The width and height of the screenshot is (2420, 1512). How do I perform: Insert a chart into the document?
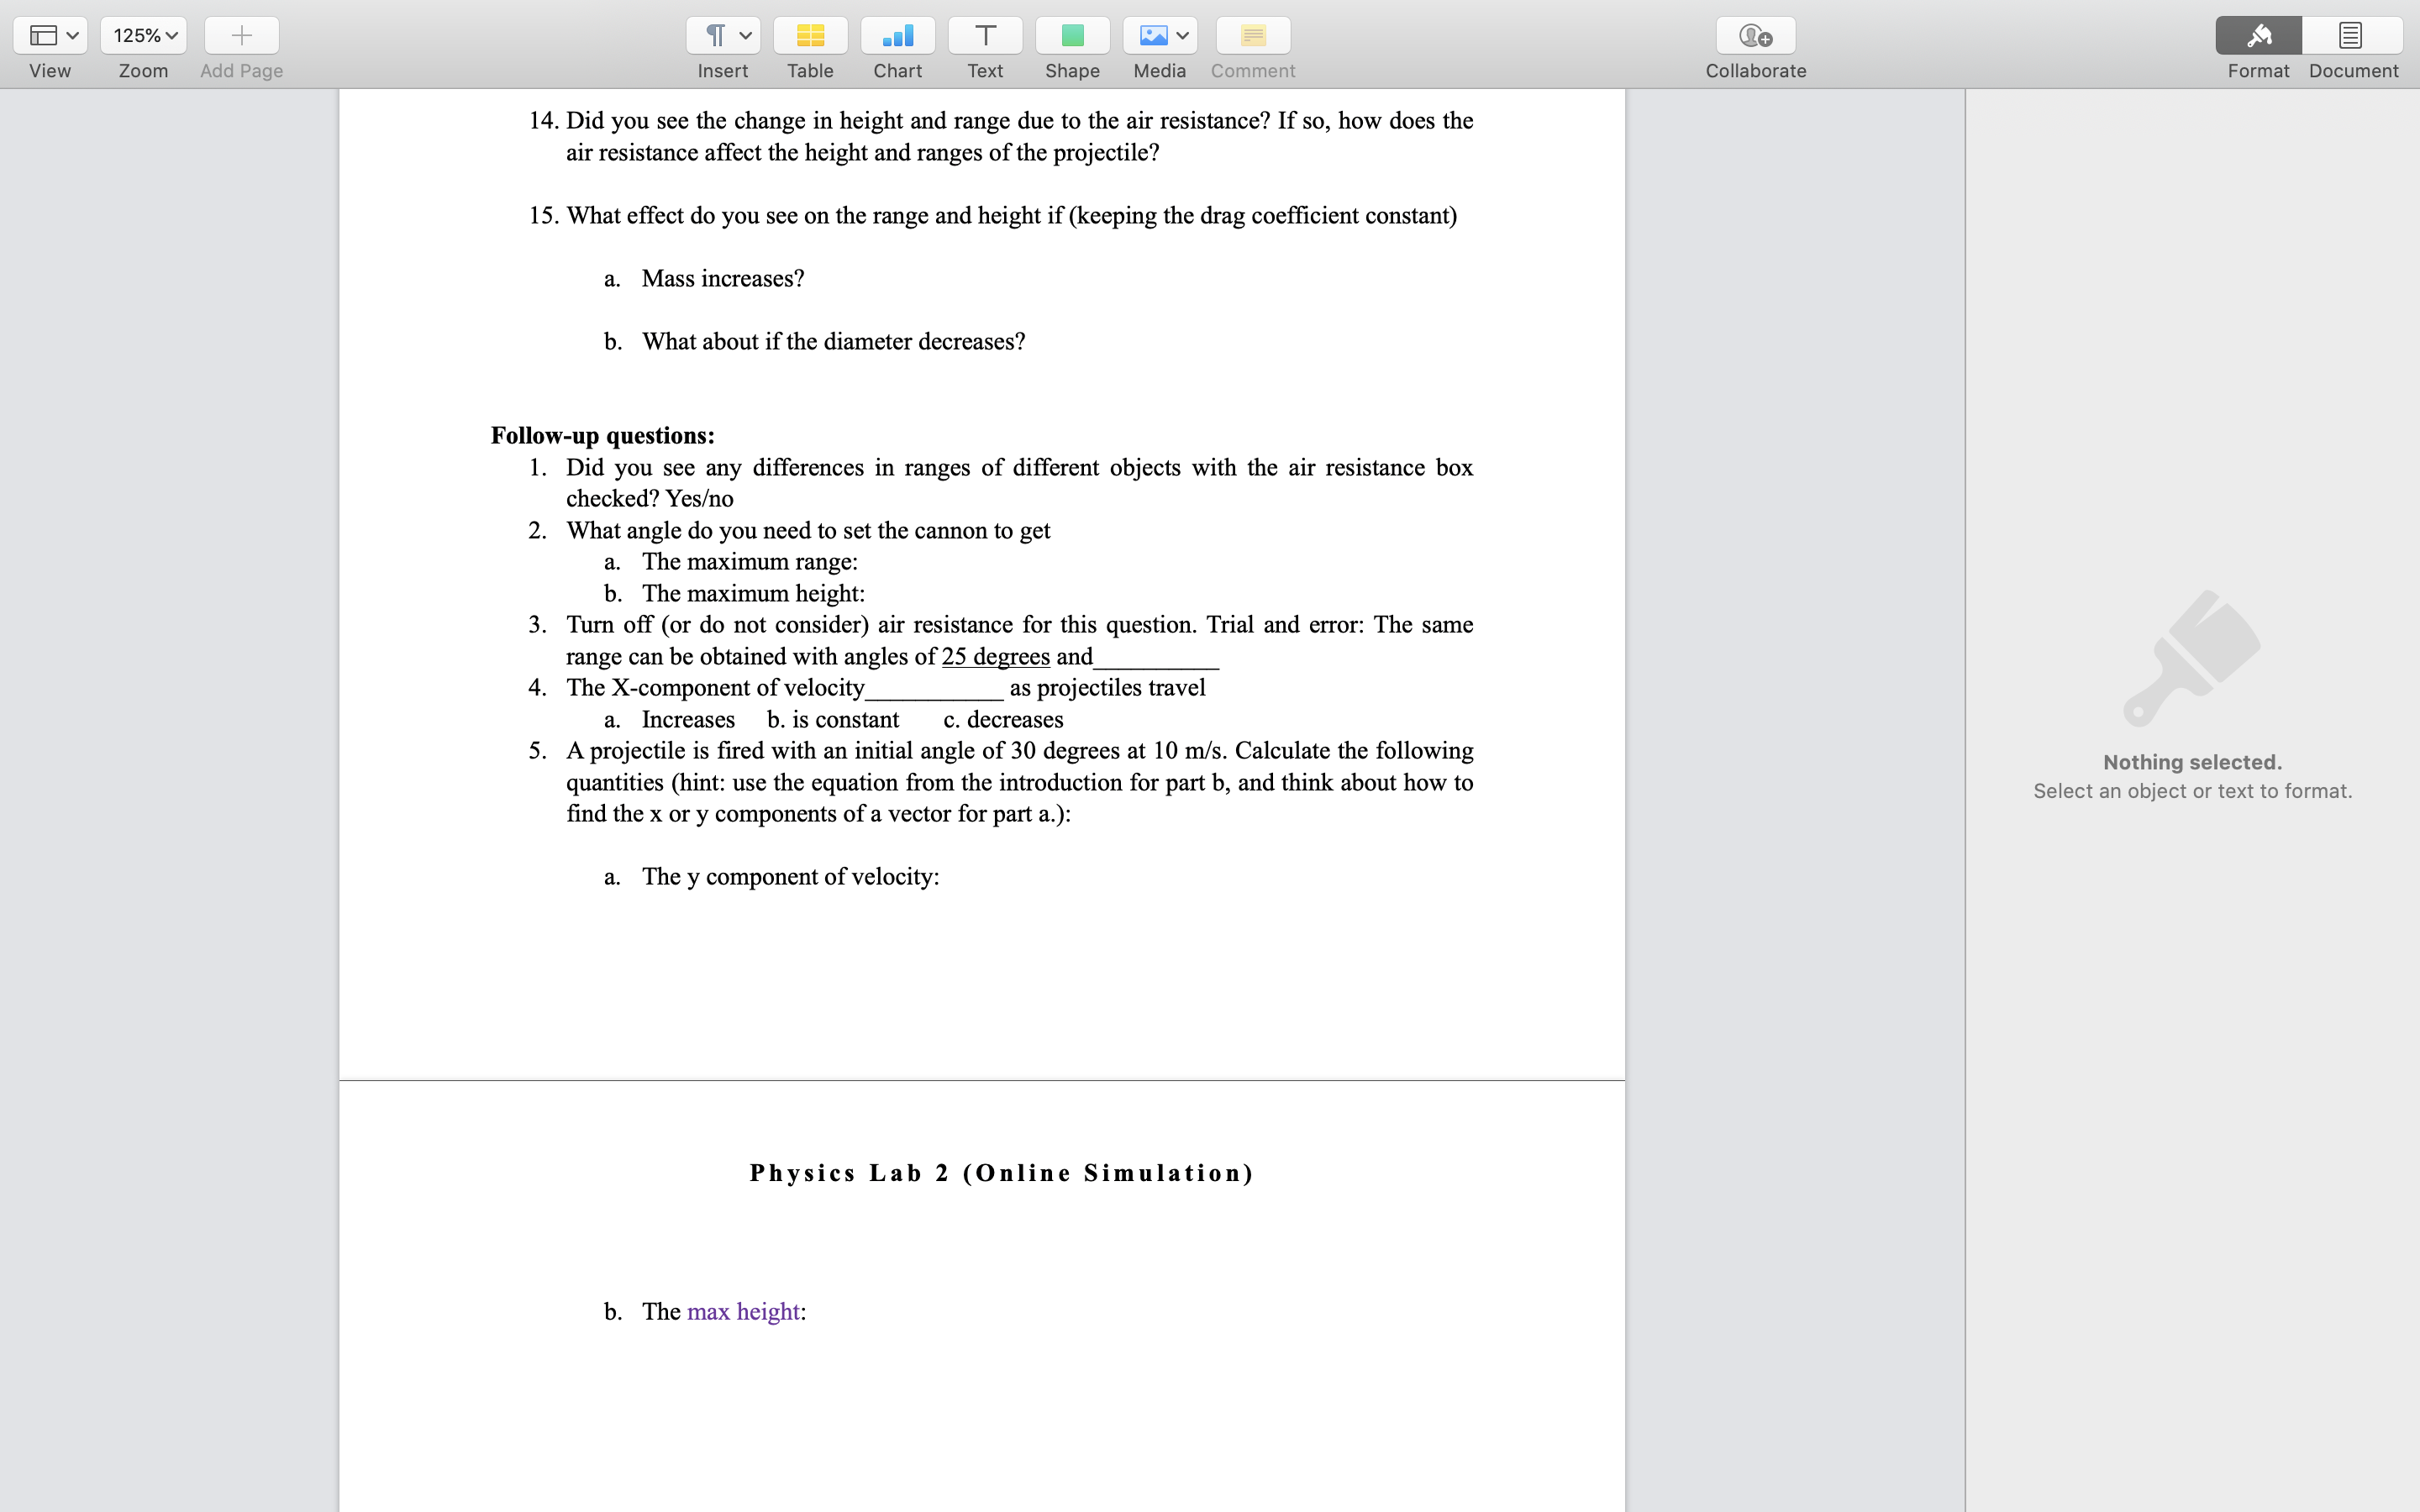click(x=897, y=35)
